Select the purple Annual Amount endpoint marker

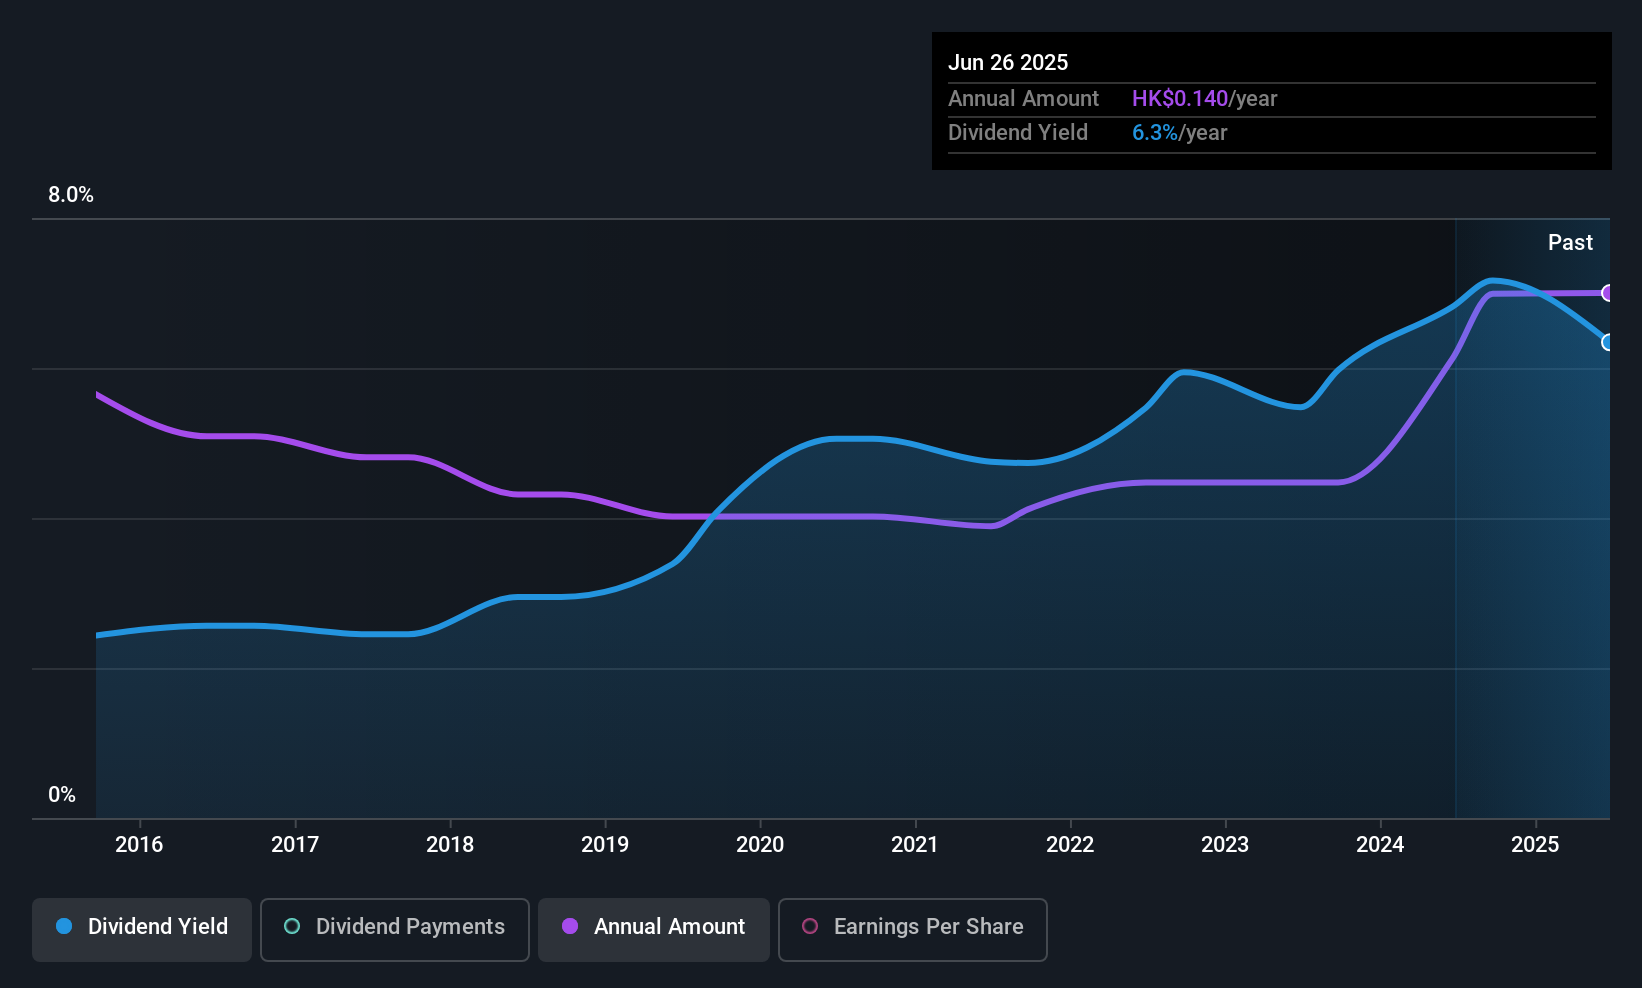click(x=1607, y=293)
